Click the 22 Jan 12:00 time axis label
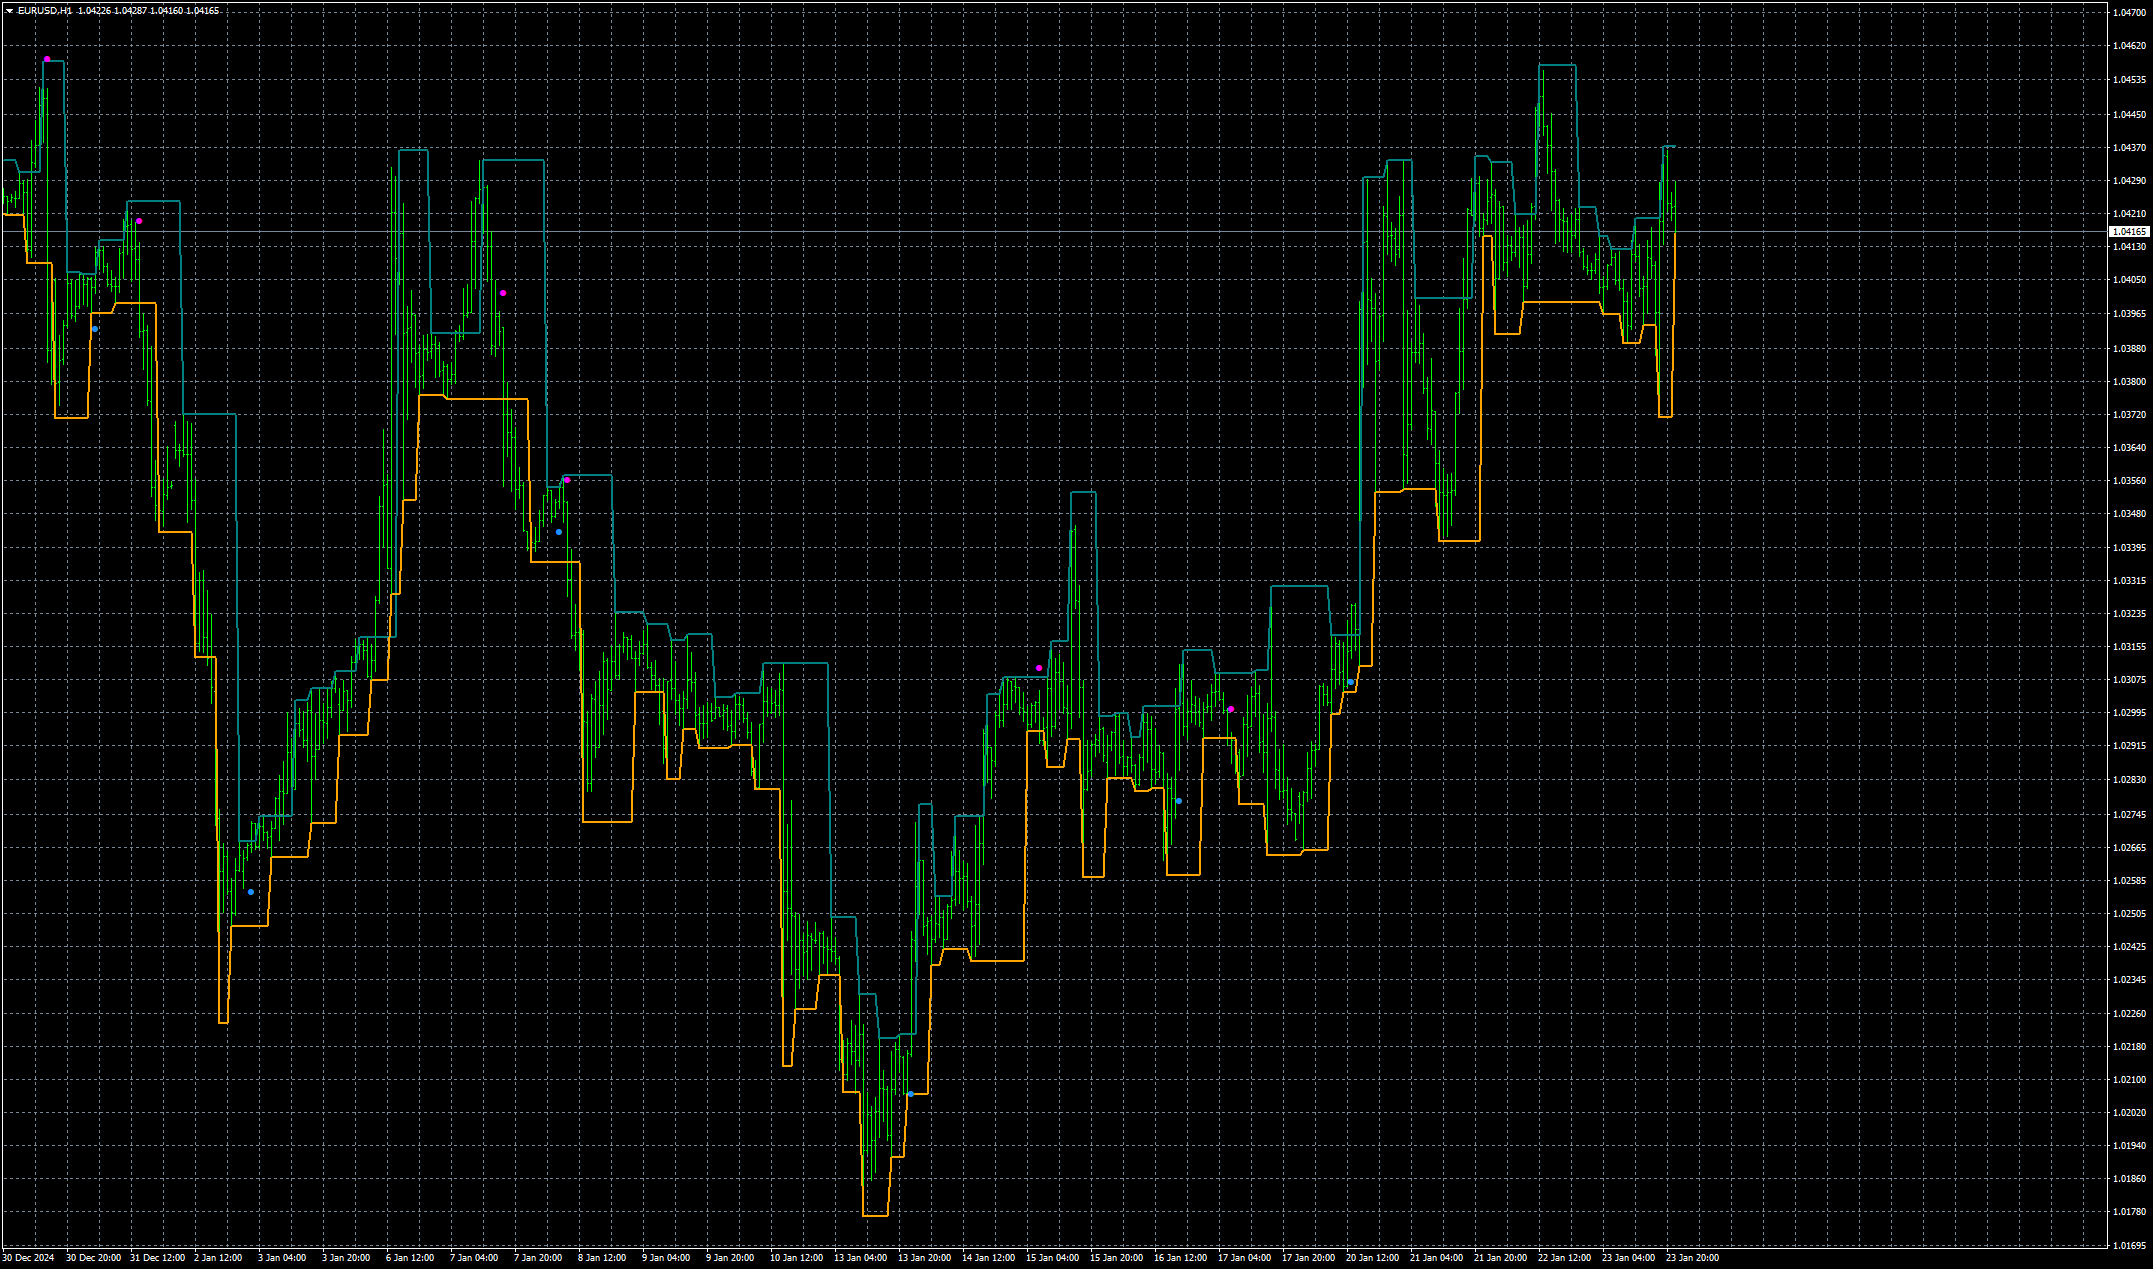Screen dimensions: 2153x1269 point(1565,1258)
